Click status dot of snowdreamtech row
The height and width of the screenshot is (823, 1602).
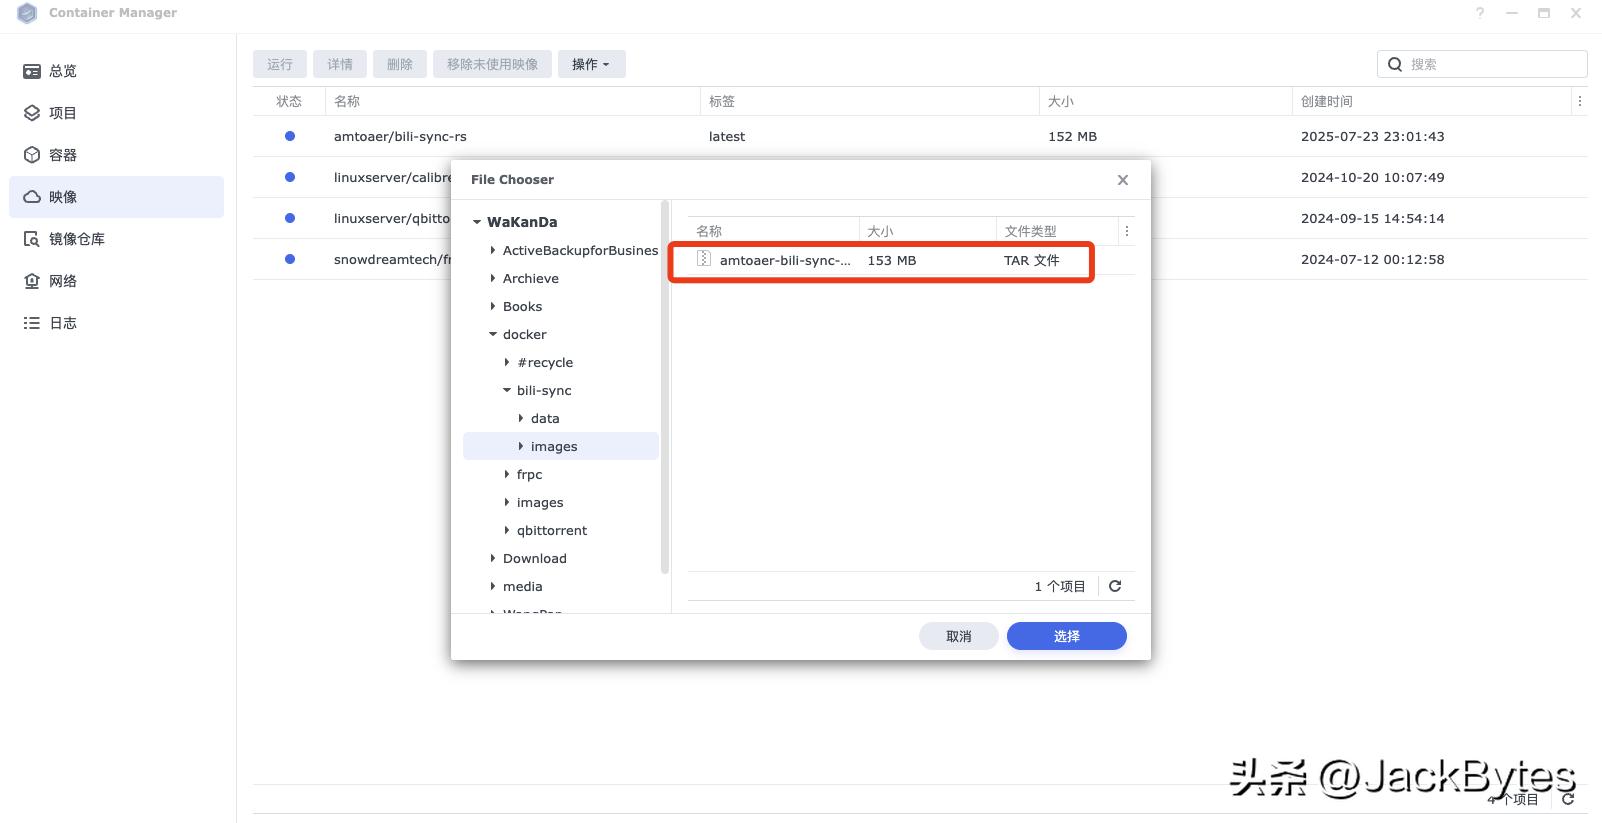(290, 259)
